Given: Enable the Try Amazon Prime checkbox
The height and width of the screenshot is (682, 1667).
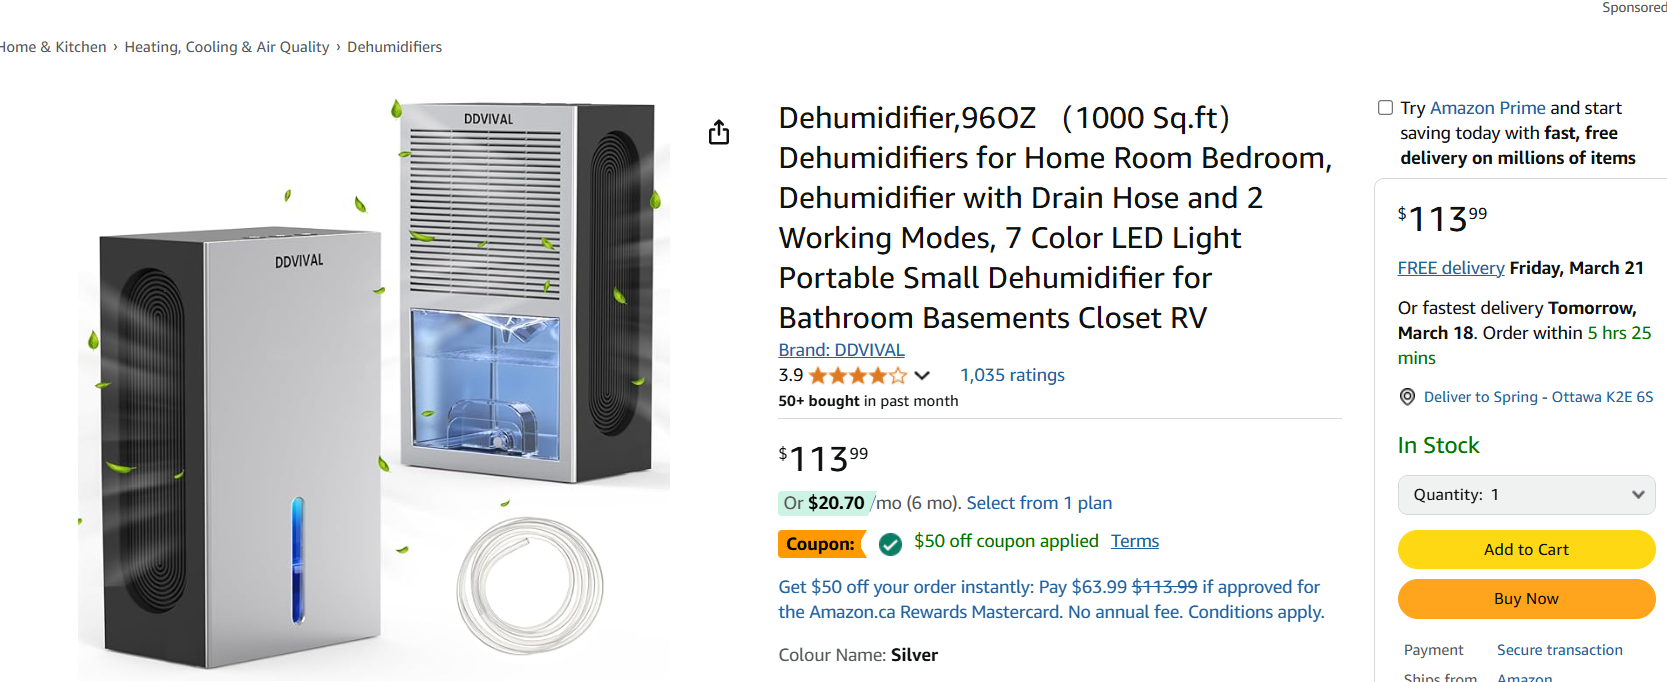Looking at the screenshot, I should coord(1384,107).
